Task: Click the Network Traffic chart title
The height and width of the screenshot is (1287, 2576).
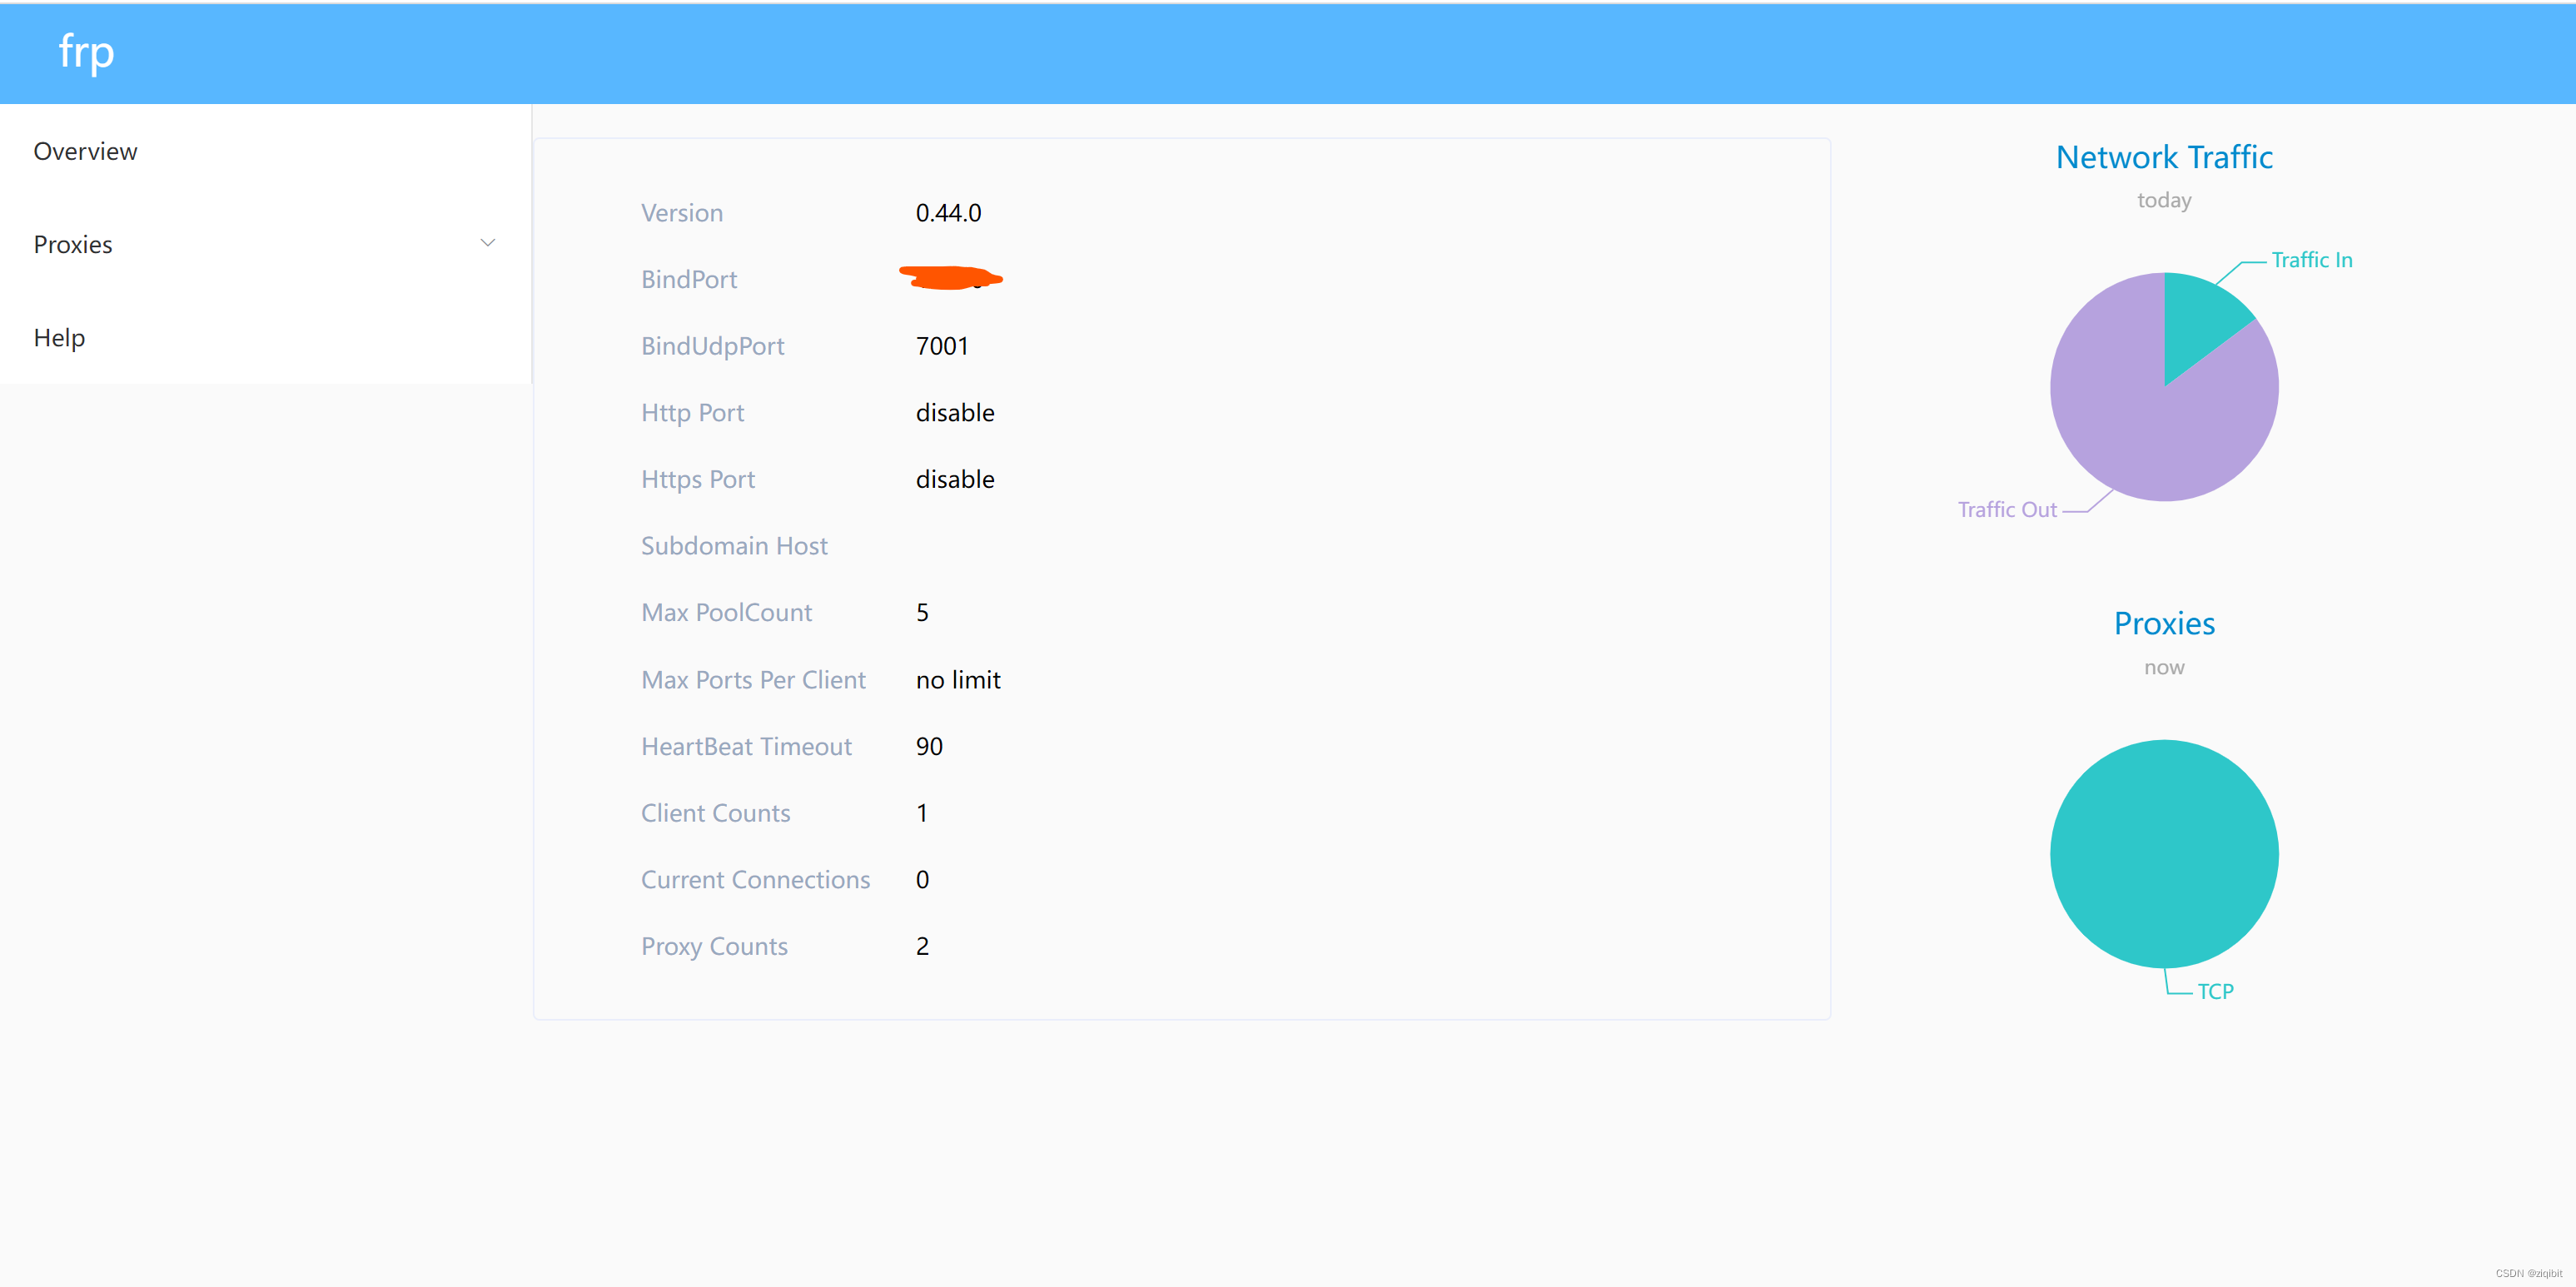Action: pos(2164,157)
